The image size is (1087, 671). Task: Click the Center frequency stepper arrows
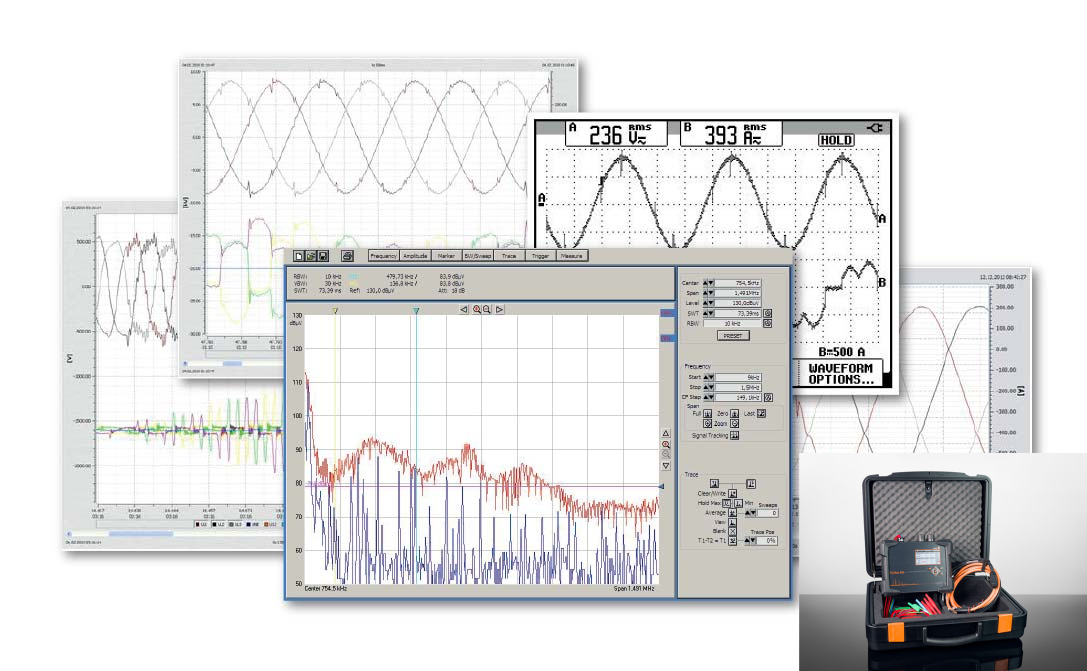pyautogui.click(x=708, y=283)
